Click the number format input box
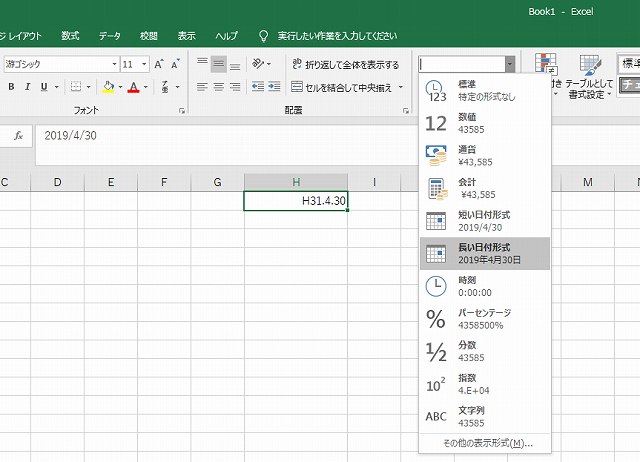Image resolution: width=640 pixels, height=462 pixels. (x=462, y=64)
